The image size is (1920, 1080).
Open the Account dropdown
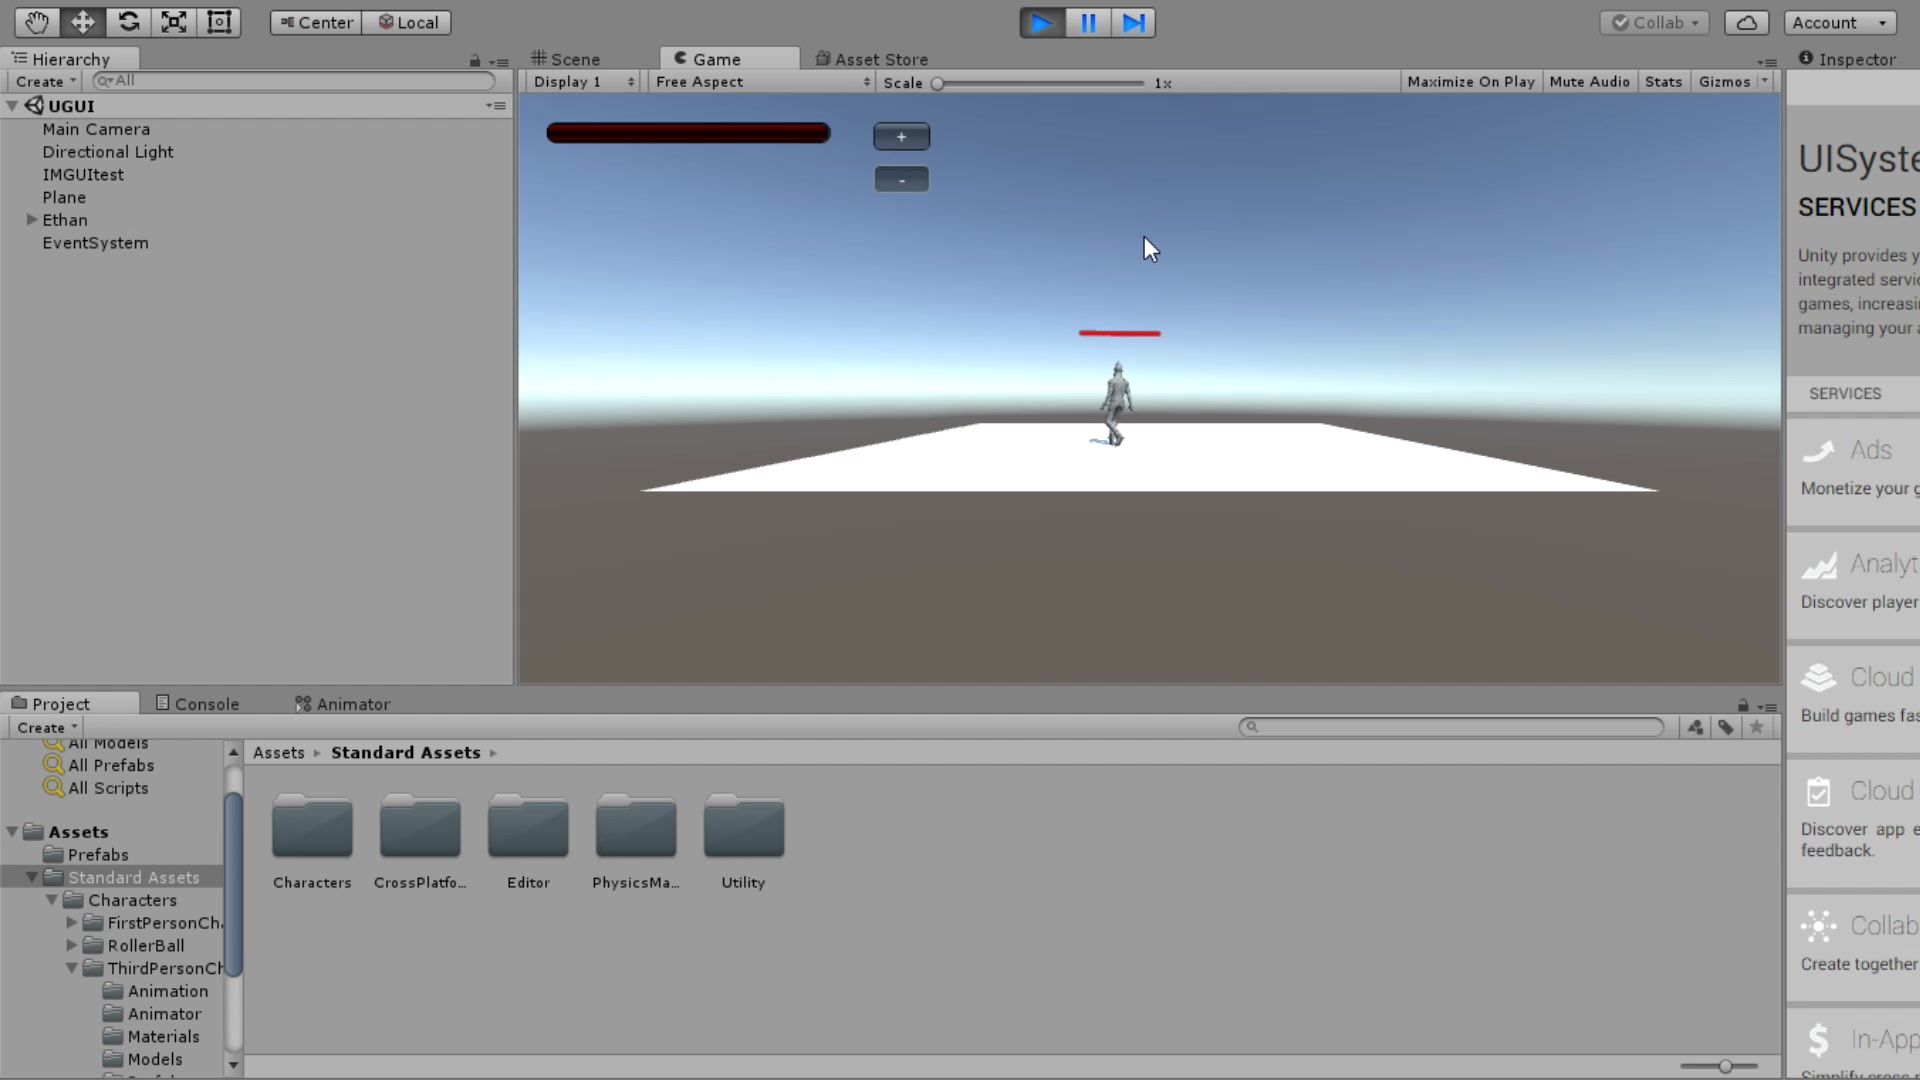1840,22
